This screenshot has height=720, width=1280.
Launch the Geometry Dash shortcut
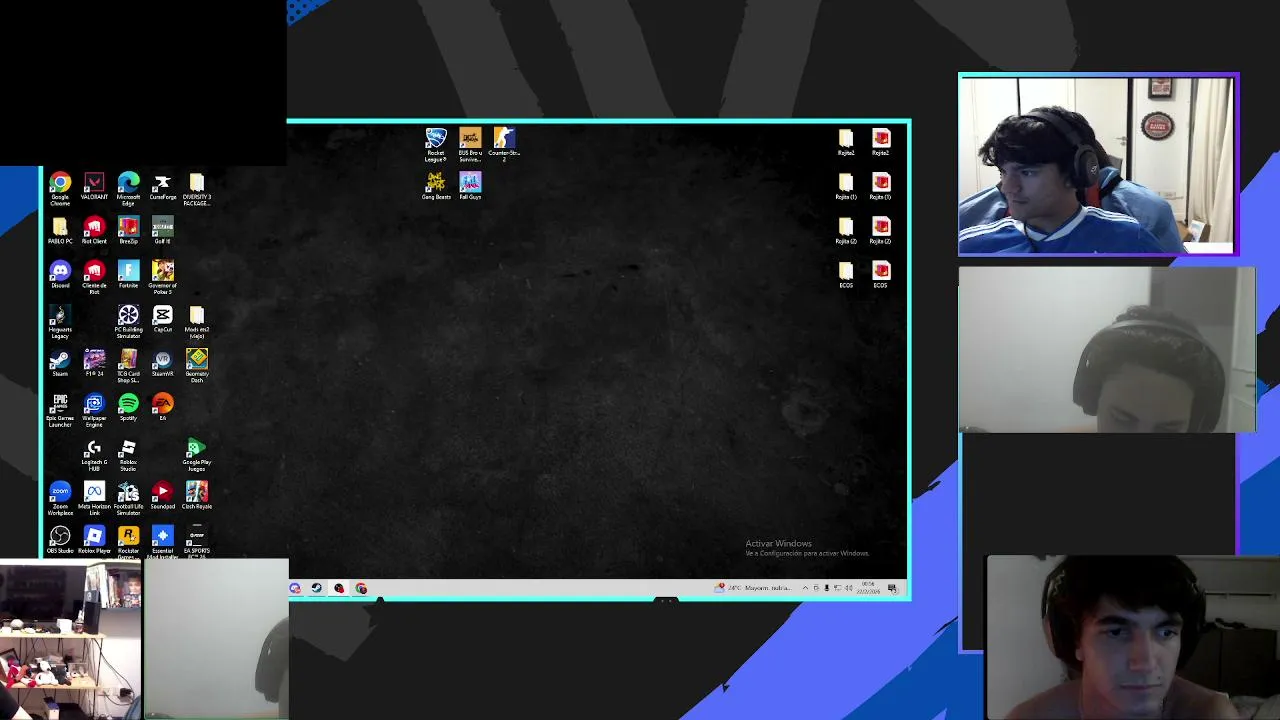(196, 366)
